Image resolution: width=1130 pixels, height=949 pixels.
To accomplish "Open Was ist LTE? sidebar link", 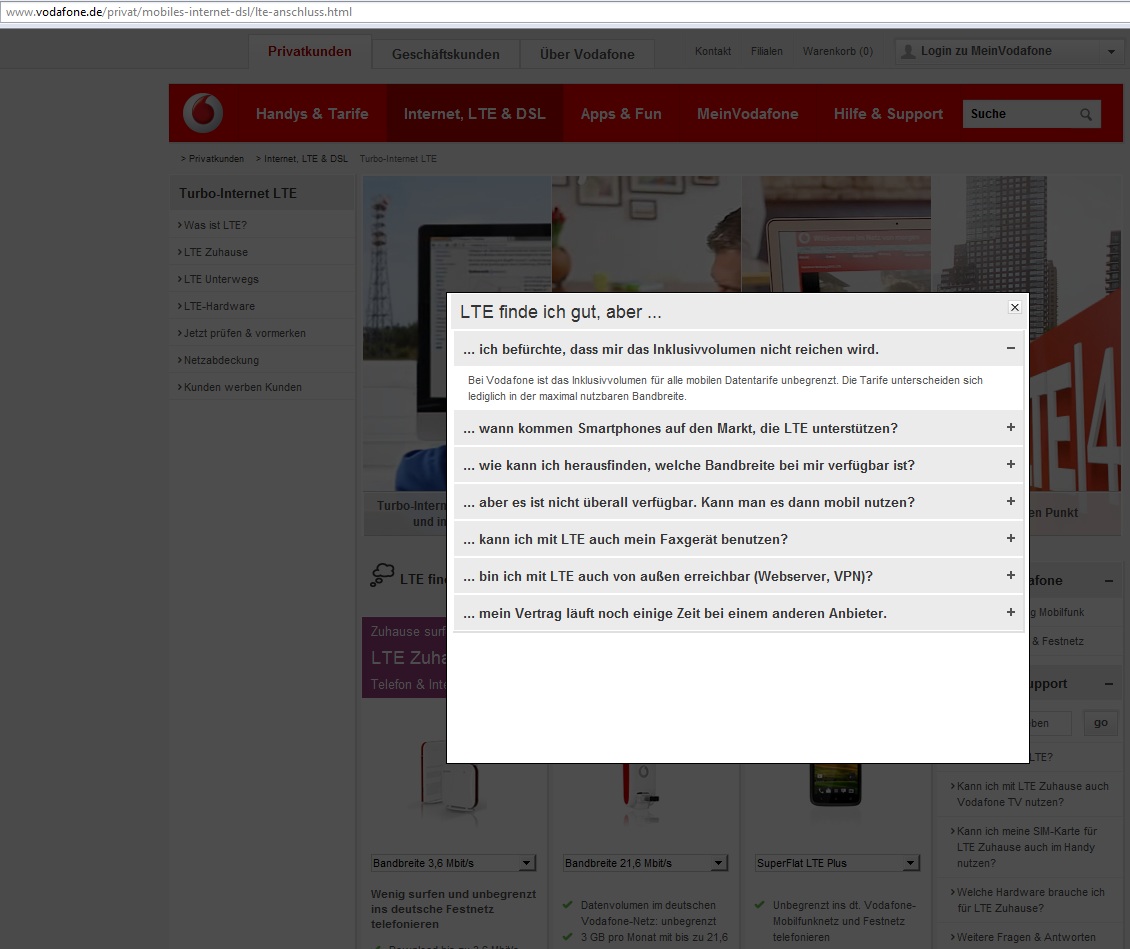I will click(x=215, y=225).
